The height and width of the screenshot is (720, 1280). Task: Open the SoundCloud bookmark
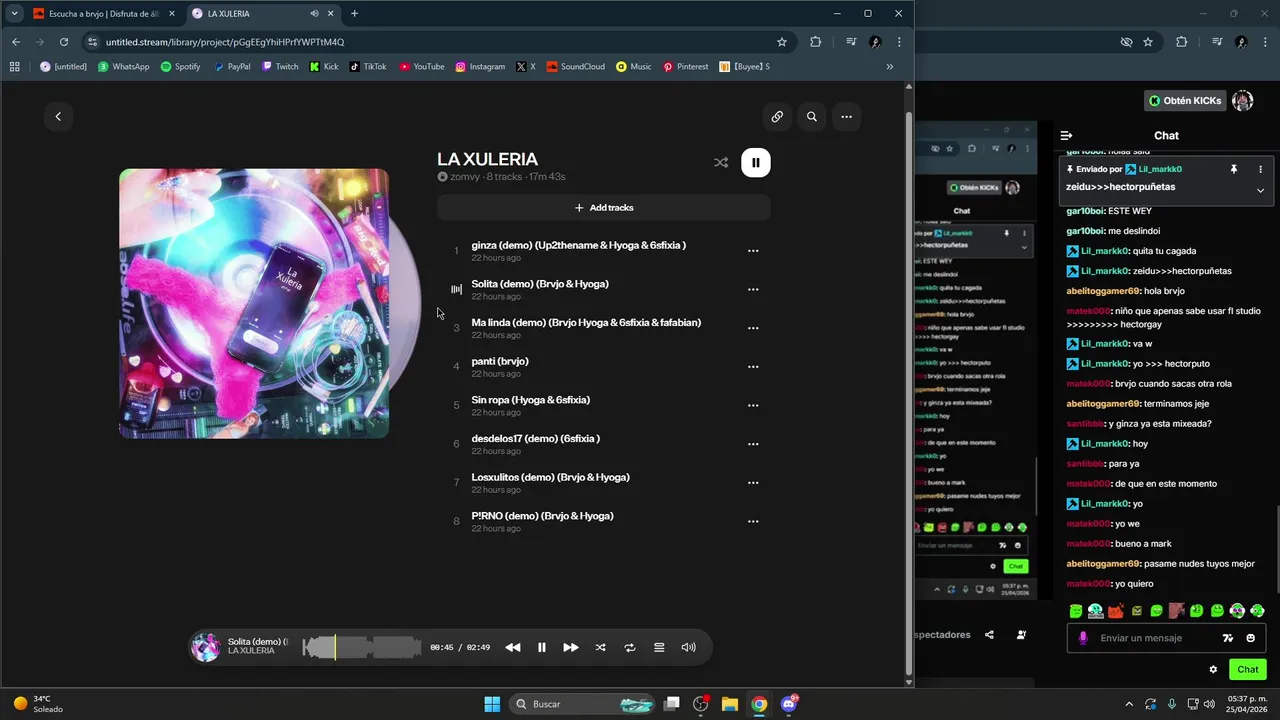pyautogui.click(x=575, y=67)
